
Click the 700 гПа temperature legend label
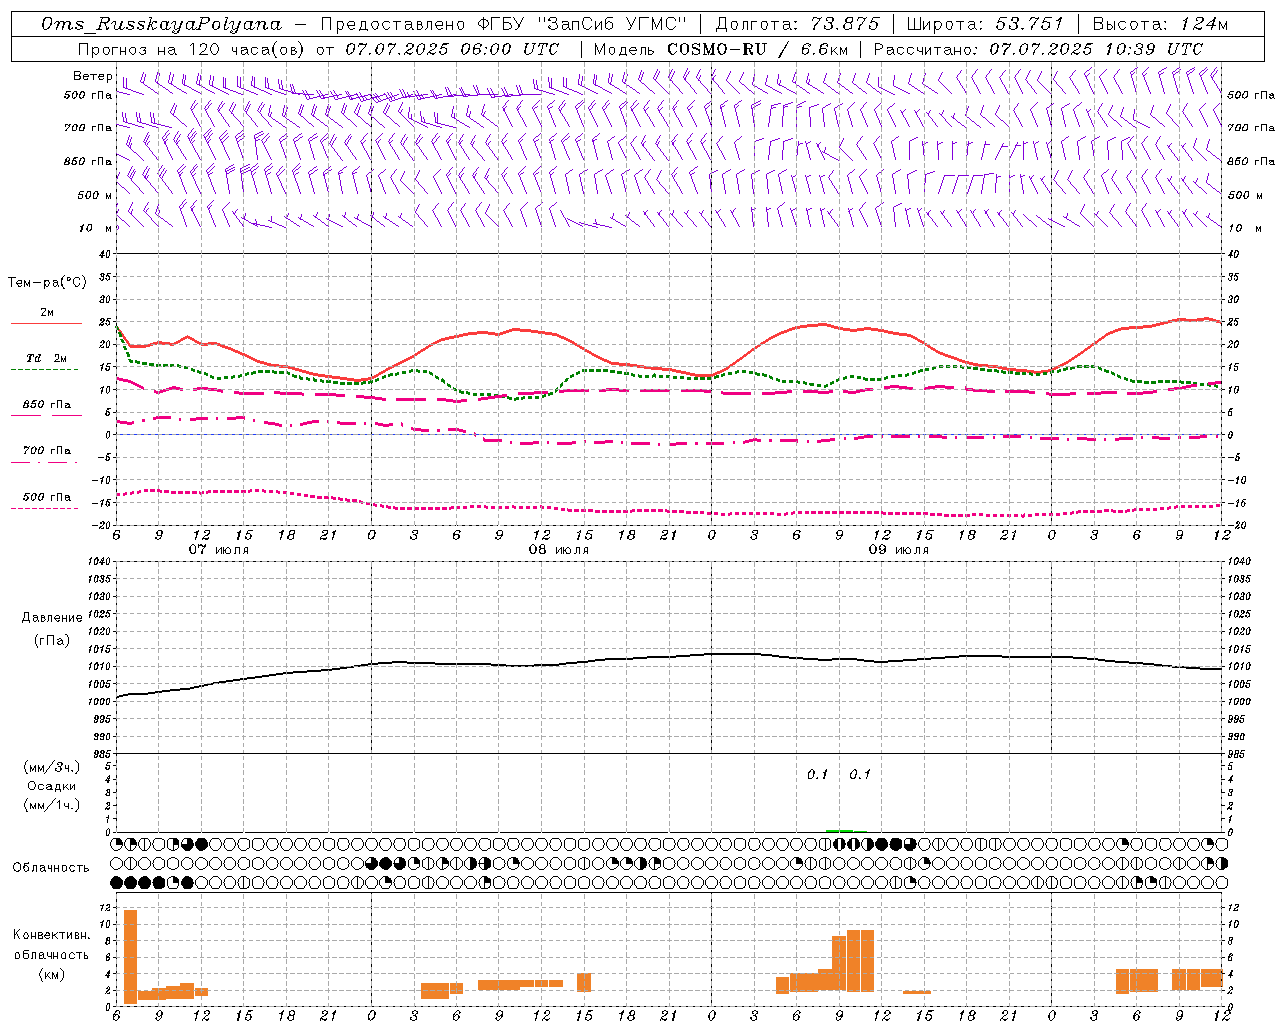pyautogui.click(x=47, y=450)
